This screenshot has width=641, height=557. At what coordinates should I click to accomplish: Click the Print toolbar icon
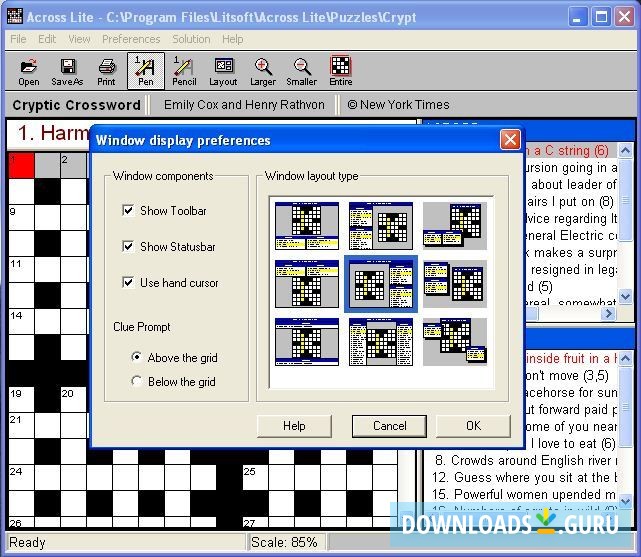[x=106, y=71]
